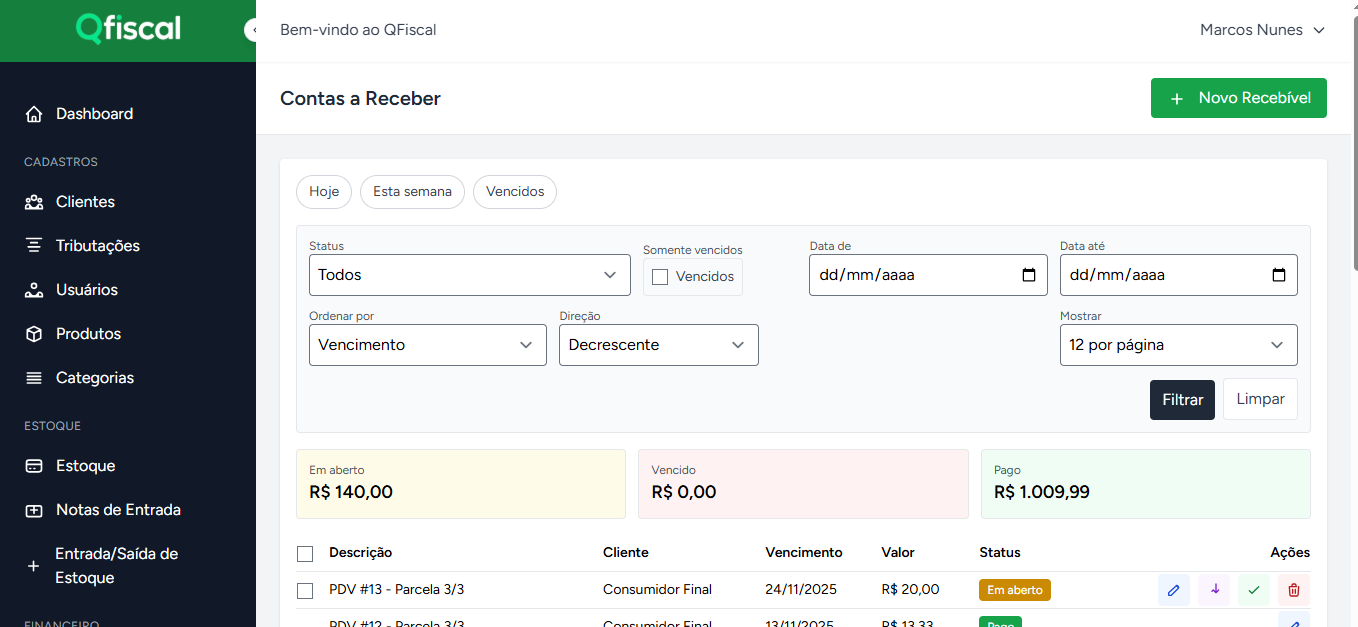Expand the Ordenar por dropdown

427,345
